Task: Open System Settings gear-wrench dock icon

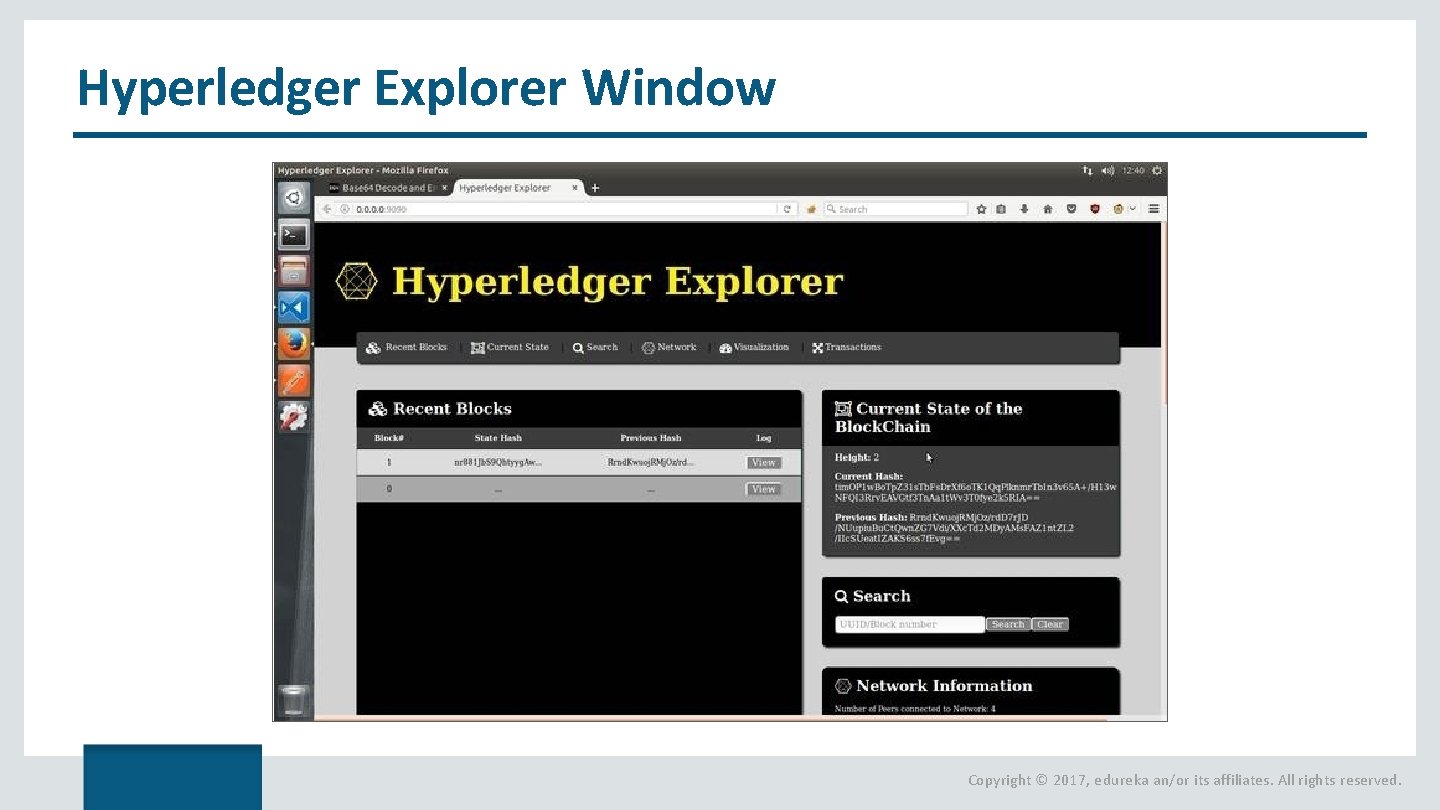Action: (x=294, y=416)
